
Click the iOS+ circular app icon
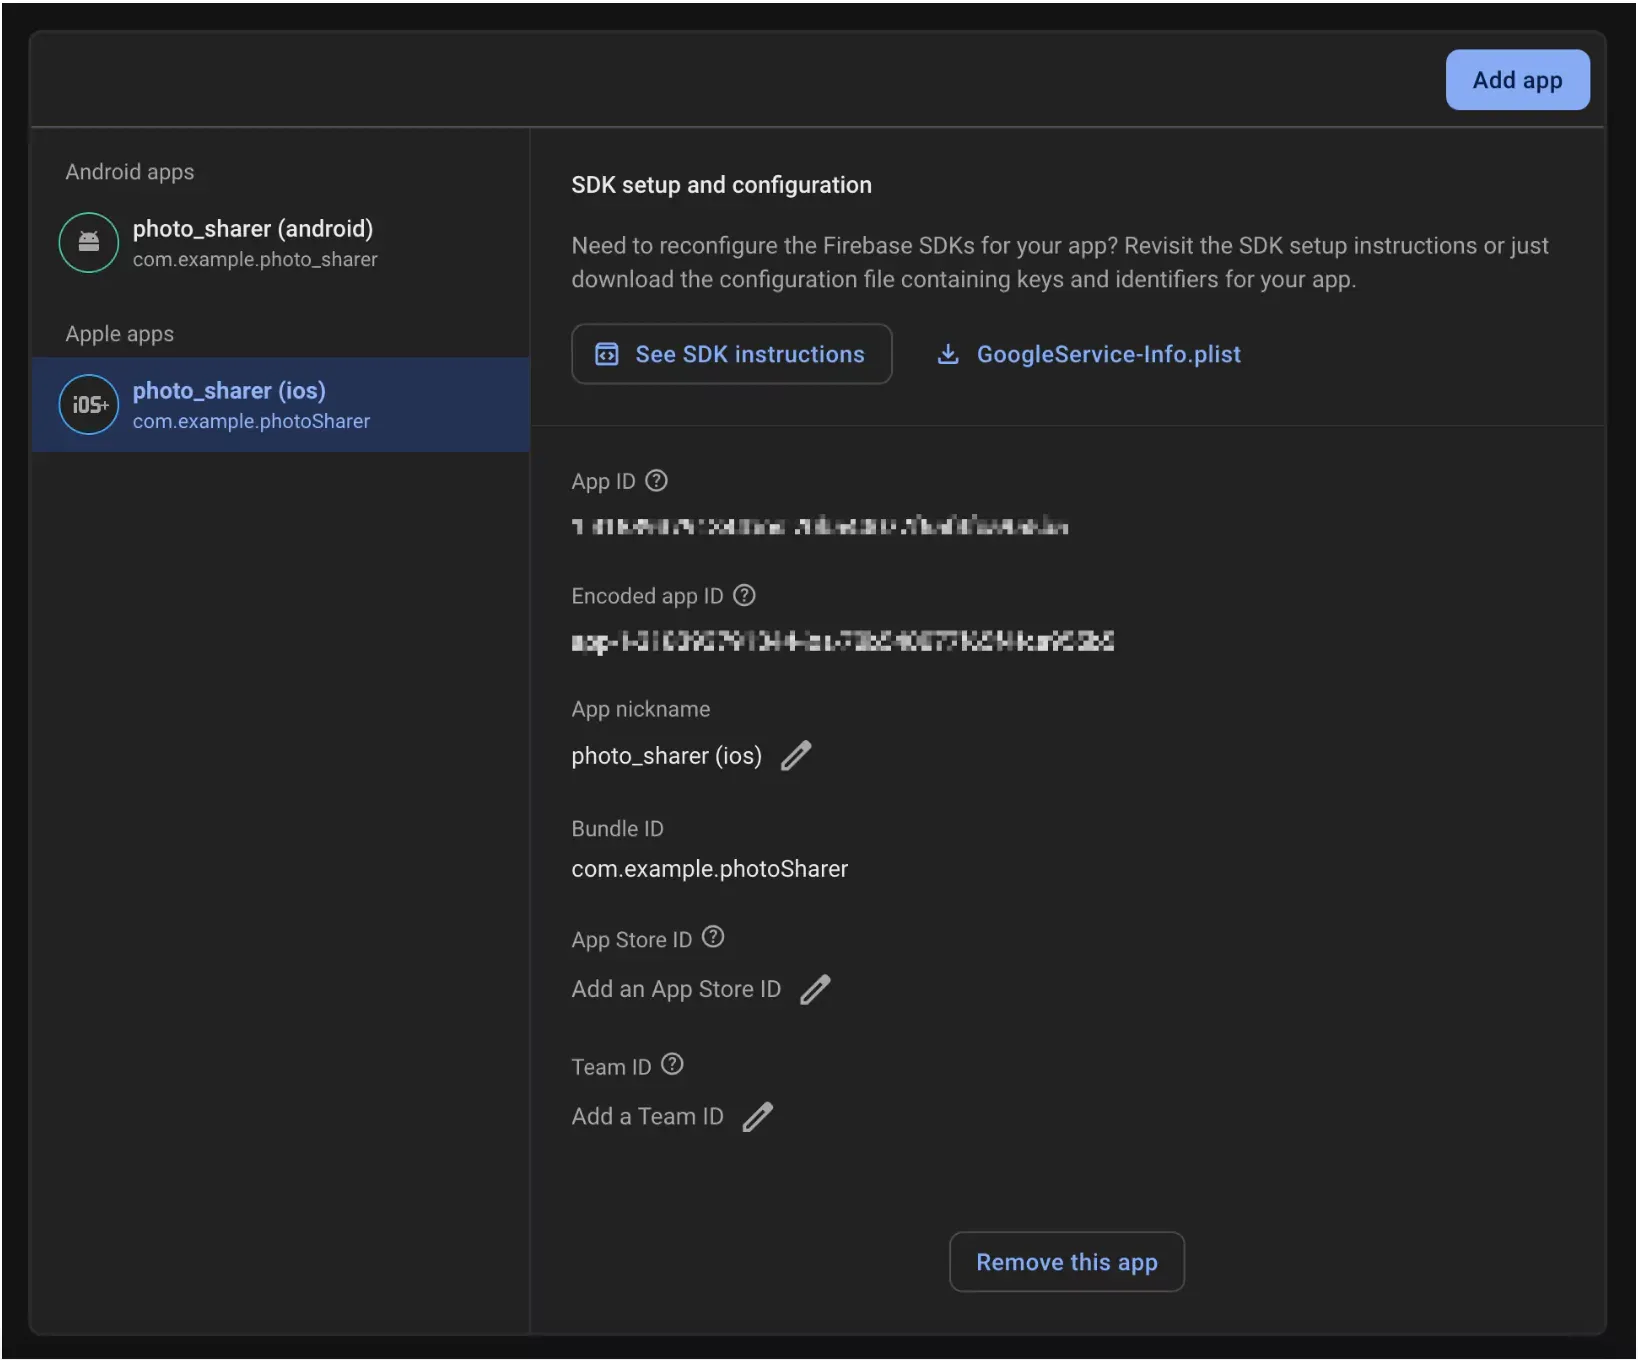click(x=89, y=405)
